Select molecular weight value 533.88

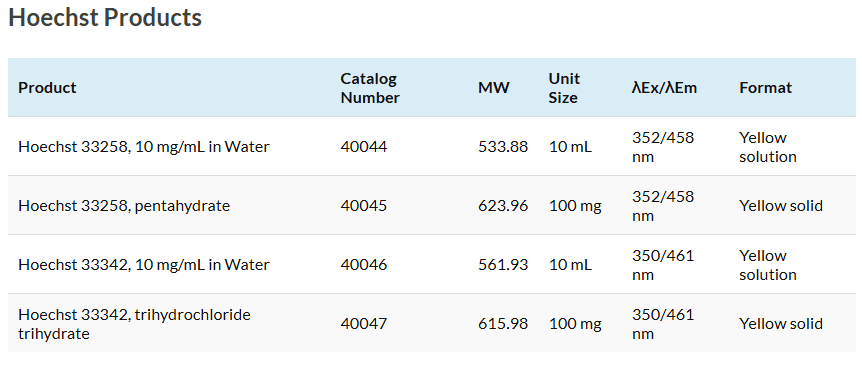(503, 147)
